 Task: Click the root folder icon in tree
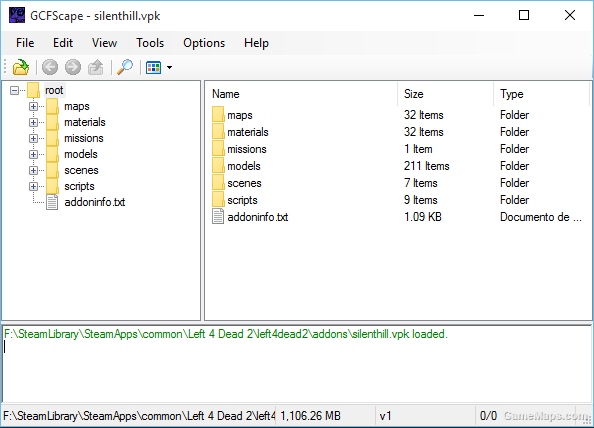(x=33, y=90)
